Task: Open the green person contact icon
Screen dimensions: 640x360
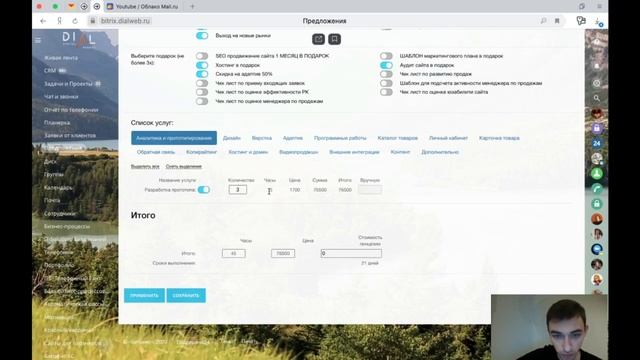Action: [x=597, y=173]
